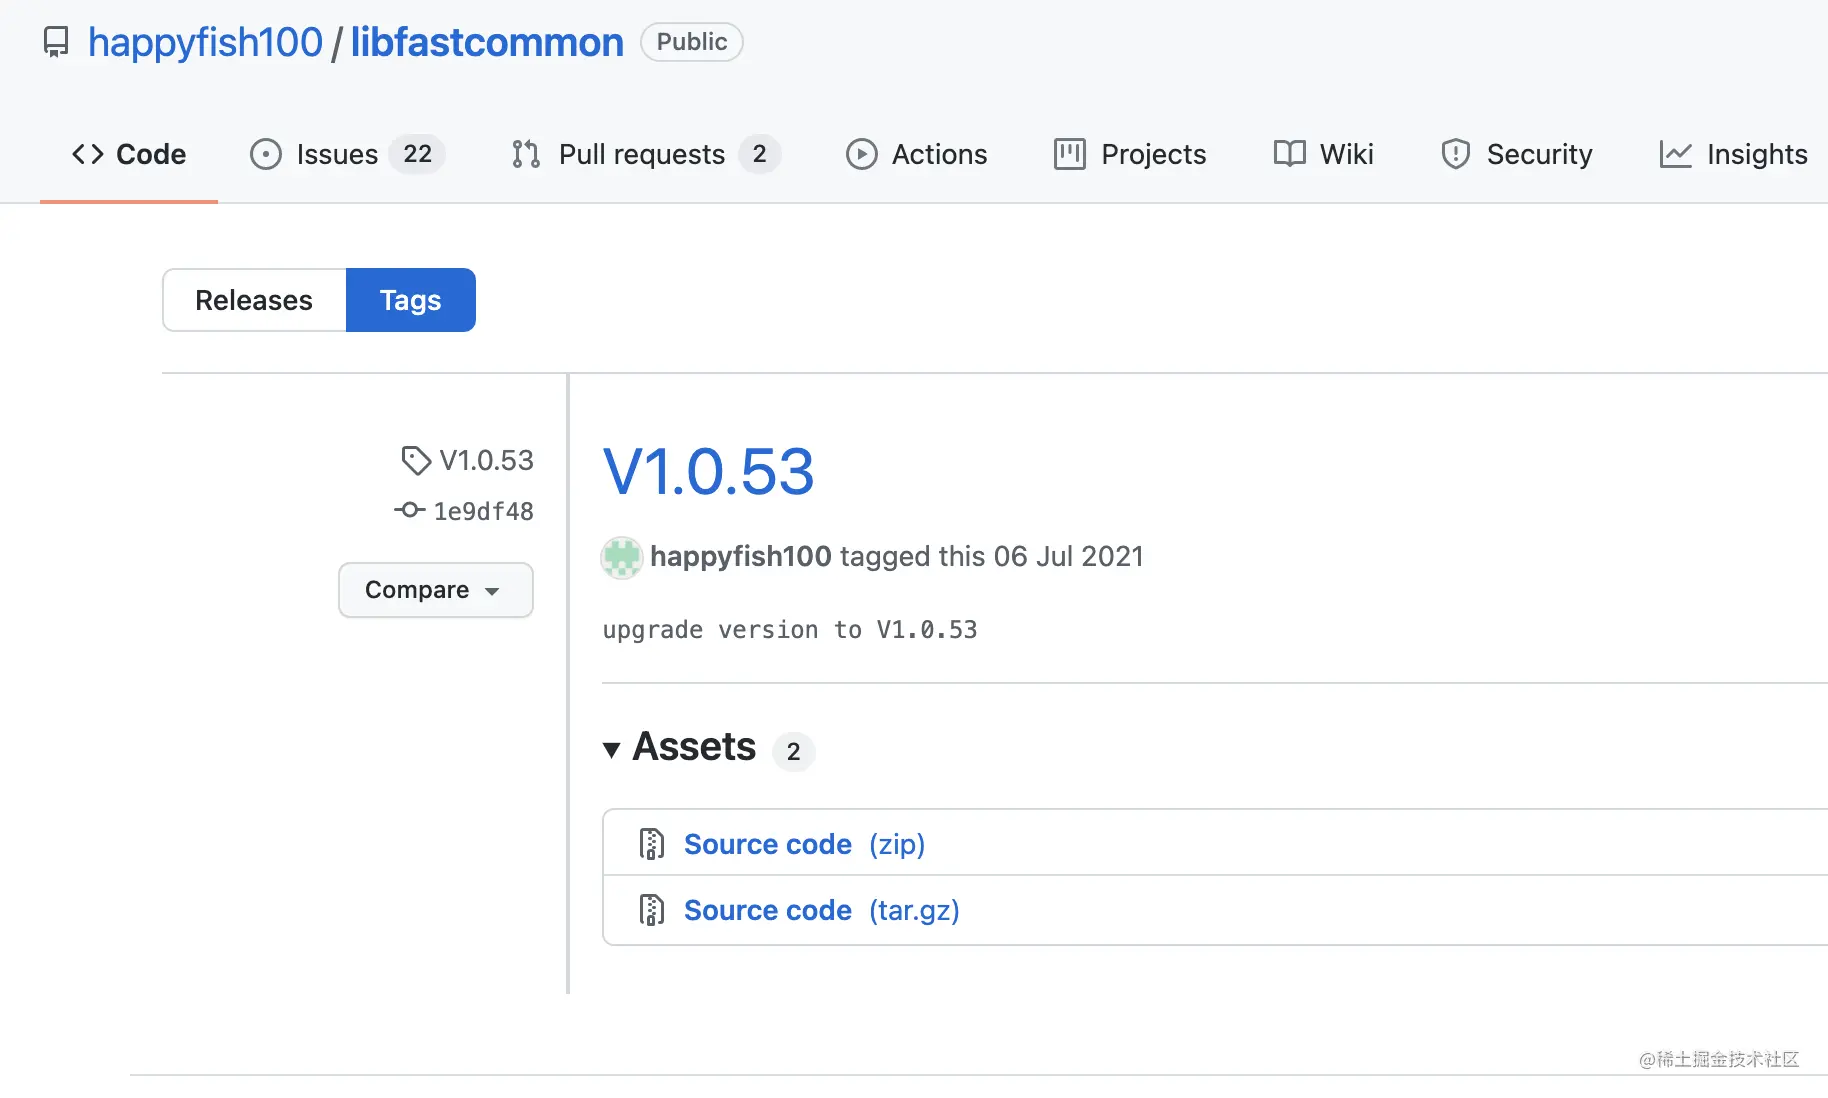Open the Projects tab
Screen dimensions: 1828x1098
point(1130,154)
